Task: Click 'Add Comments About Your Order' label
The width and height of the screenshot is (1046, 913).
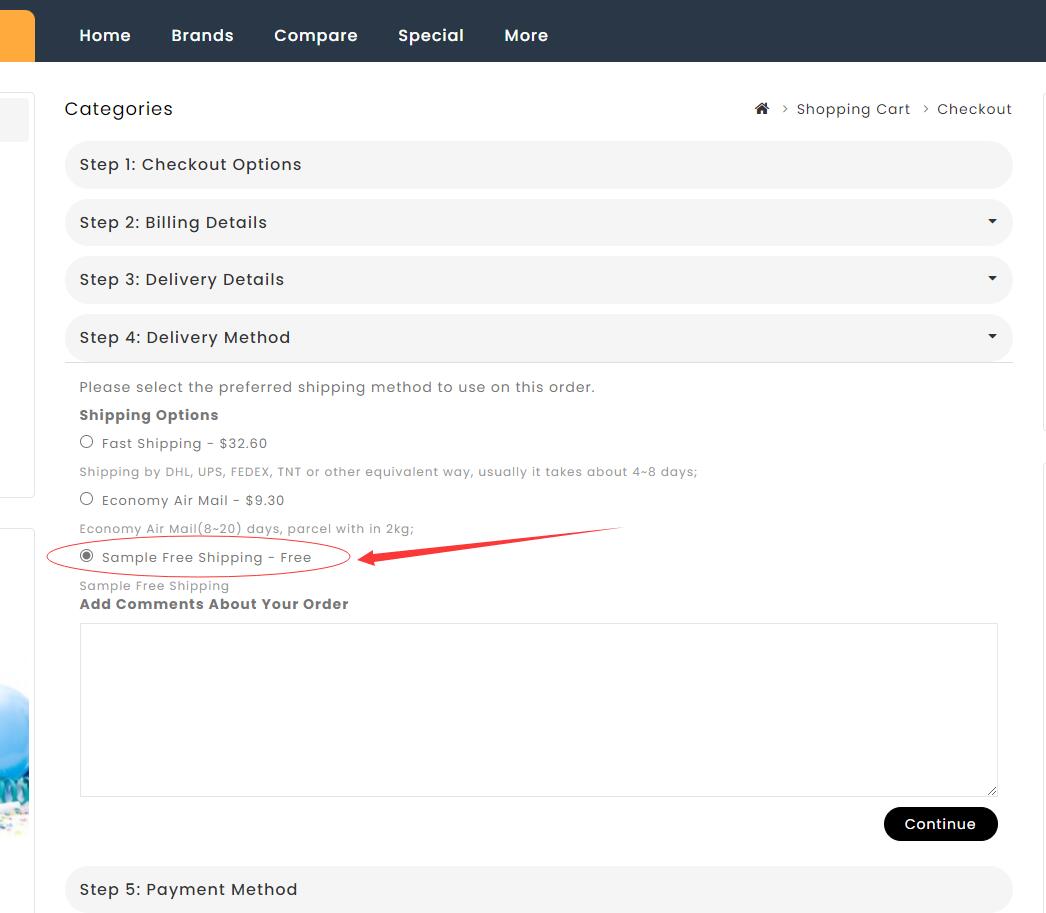Action: coord(213,604)
